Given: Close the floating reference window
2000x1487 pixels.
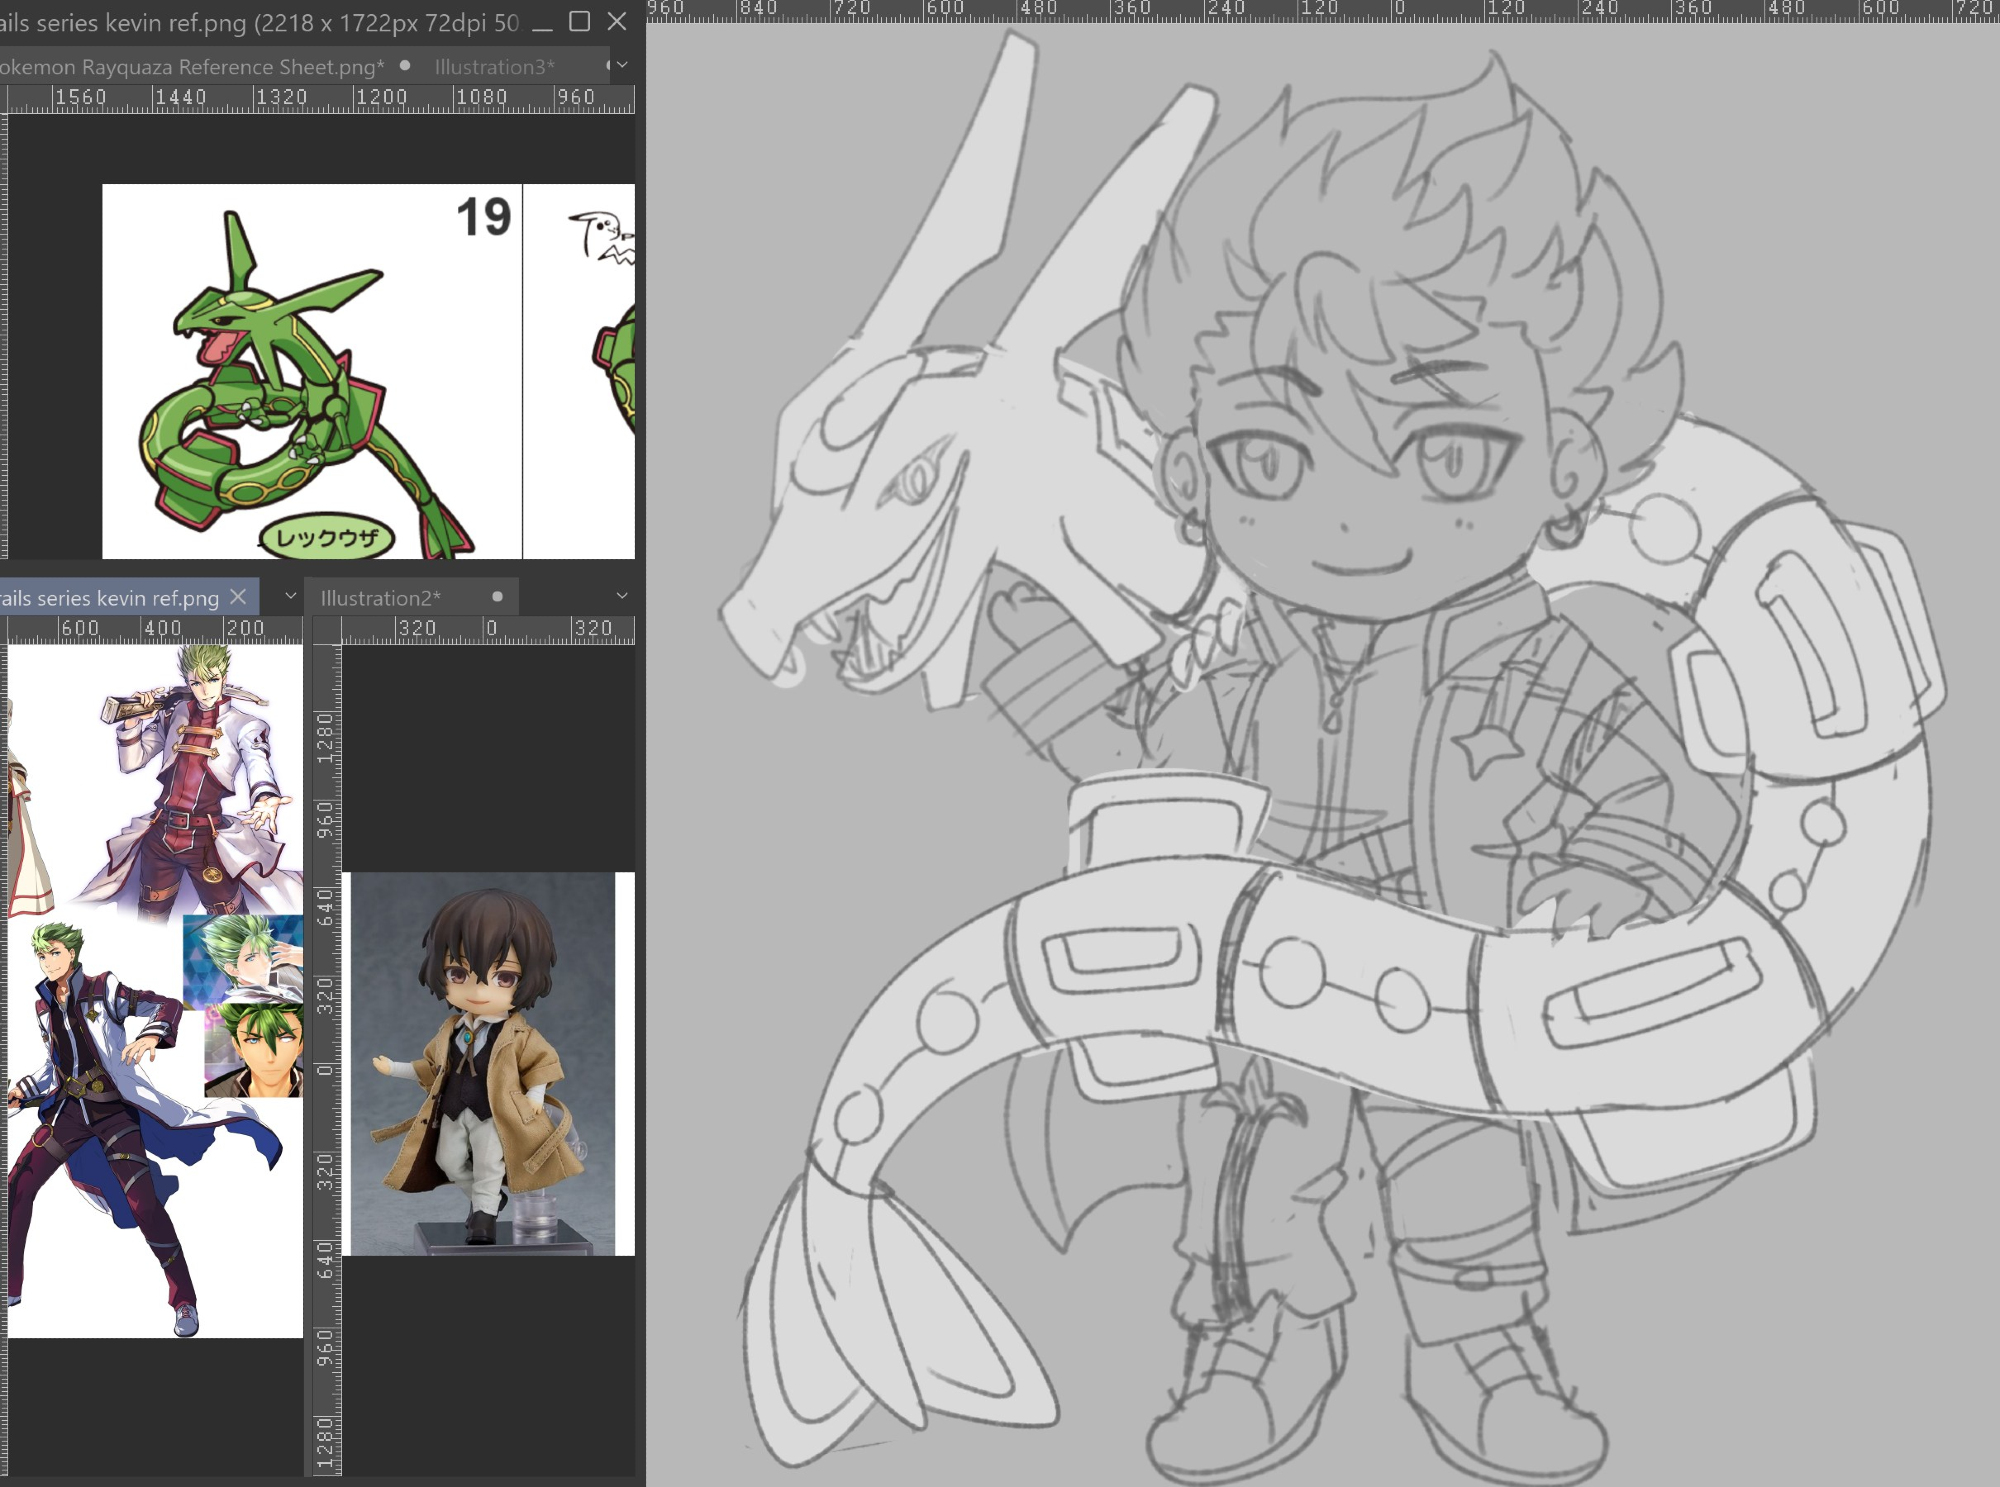Looking at the screenshot, I should (x=617, y=22).
